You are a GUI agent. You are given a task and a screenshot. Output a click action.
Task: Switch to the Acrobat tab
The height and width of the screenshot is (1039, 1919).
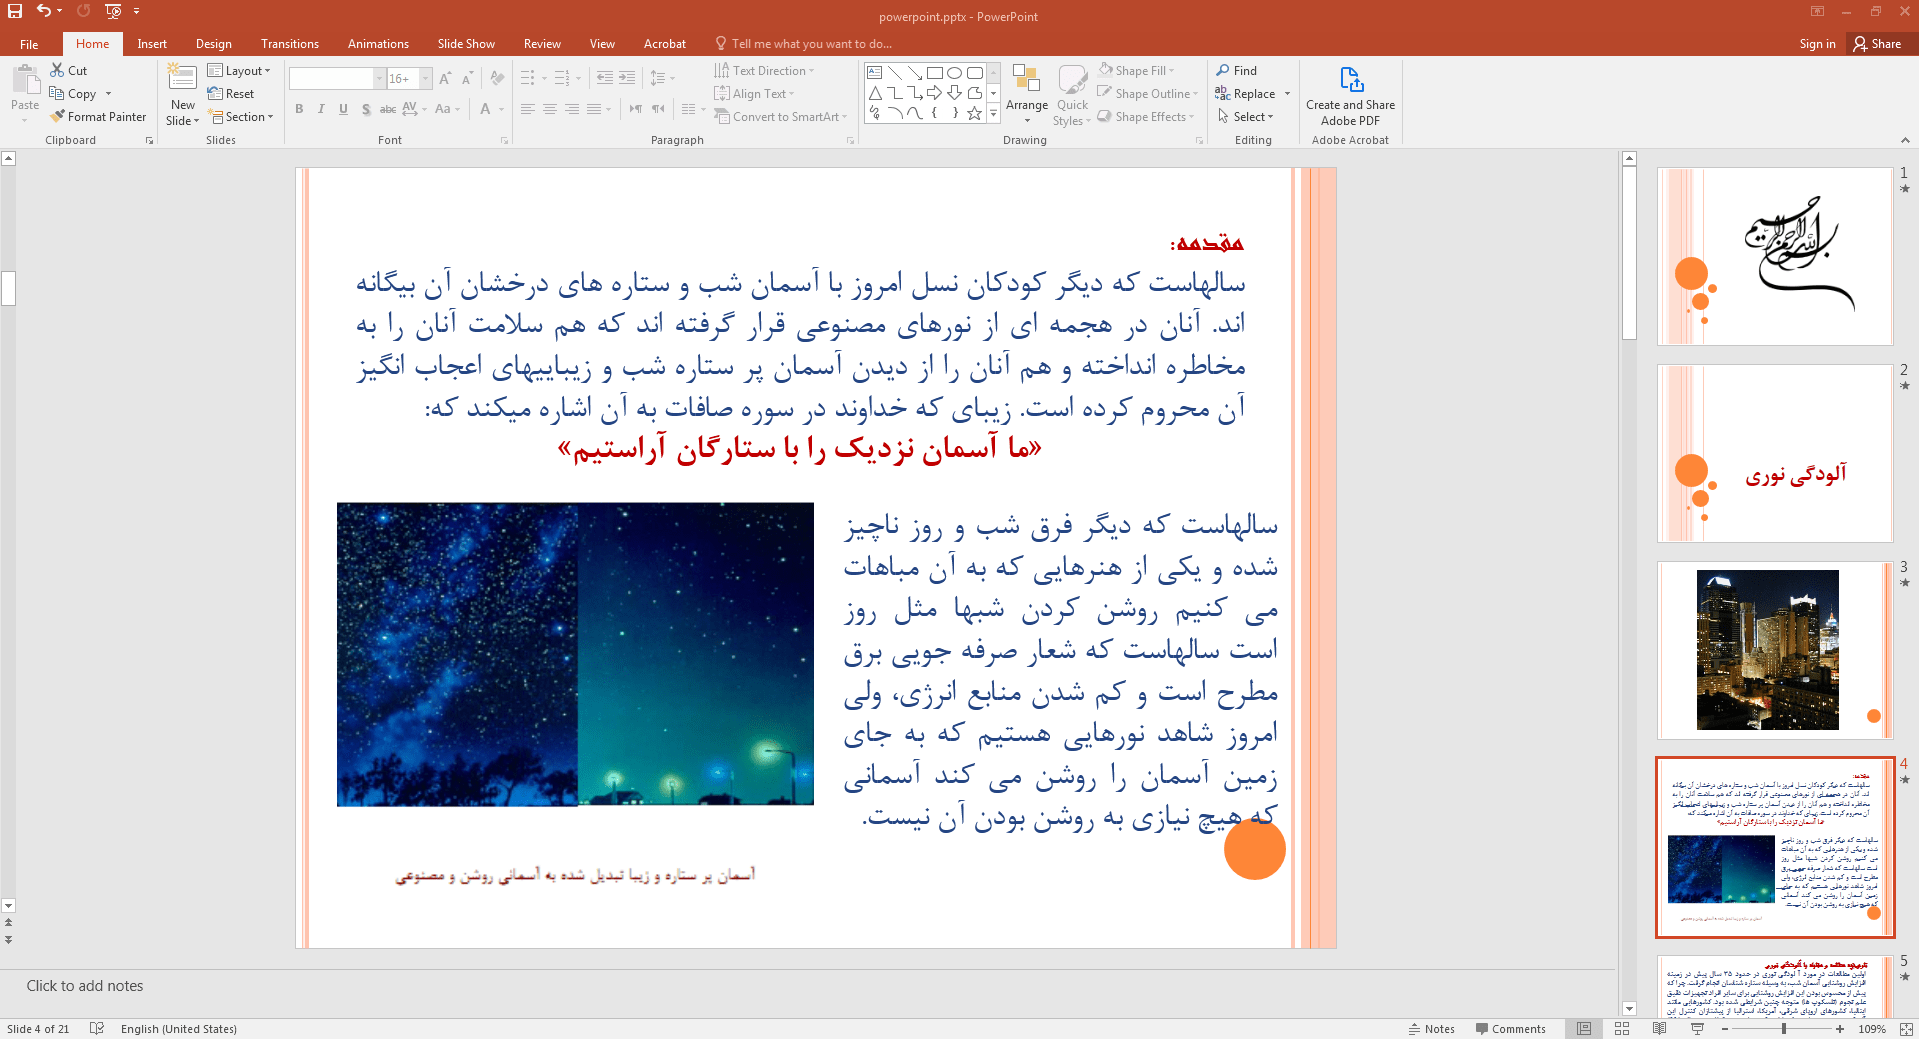(664, 43)
